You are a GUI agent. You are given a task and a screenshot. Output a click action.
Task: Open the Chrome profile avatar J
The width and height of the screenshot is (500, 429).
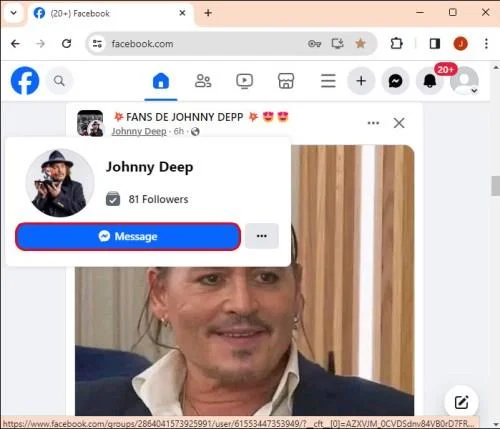(x=461, y=44)
